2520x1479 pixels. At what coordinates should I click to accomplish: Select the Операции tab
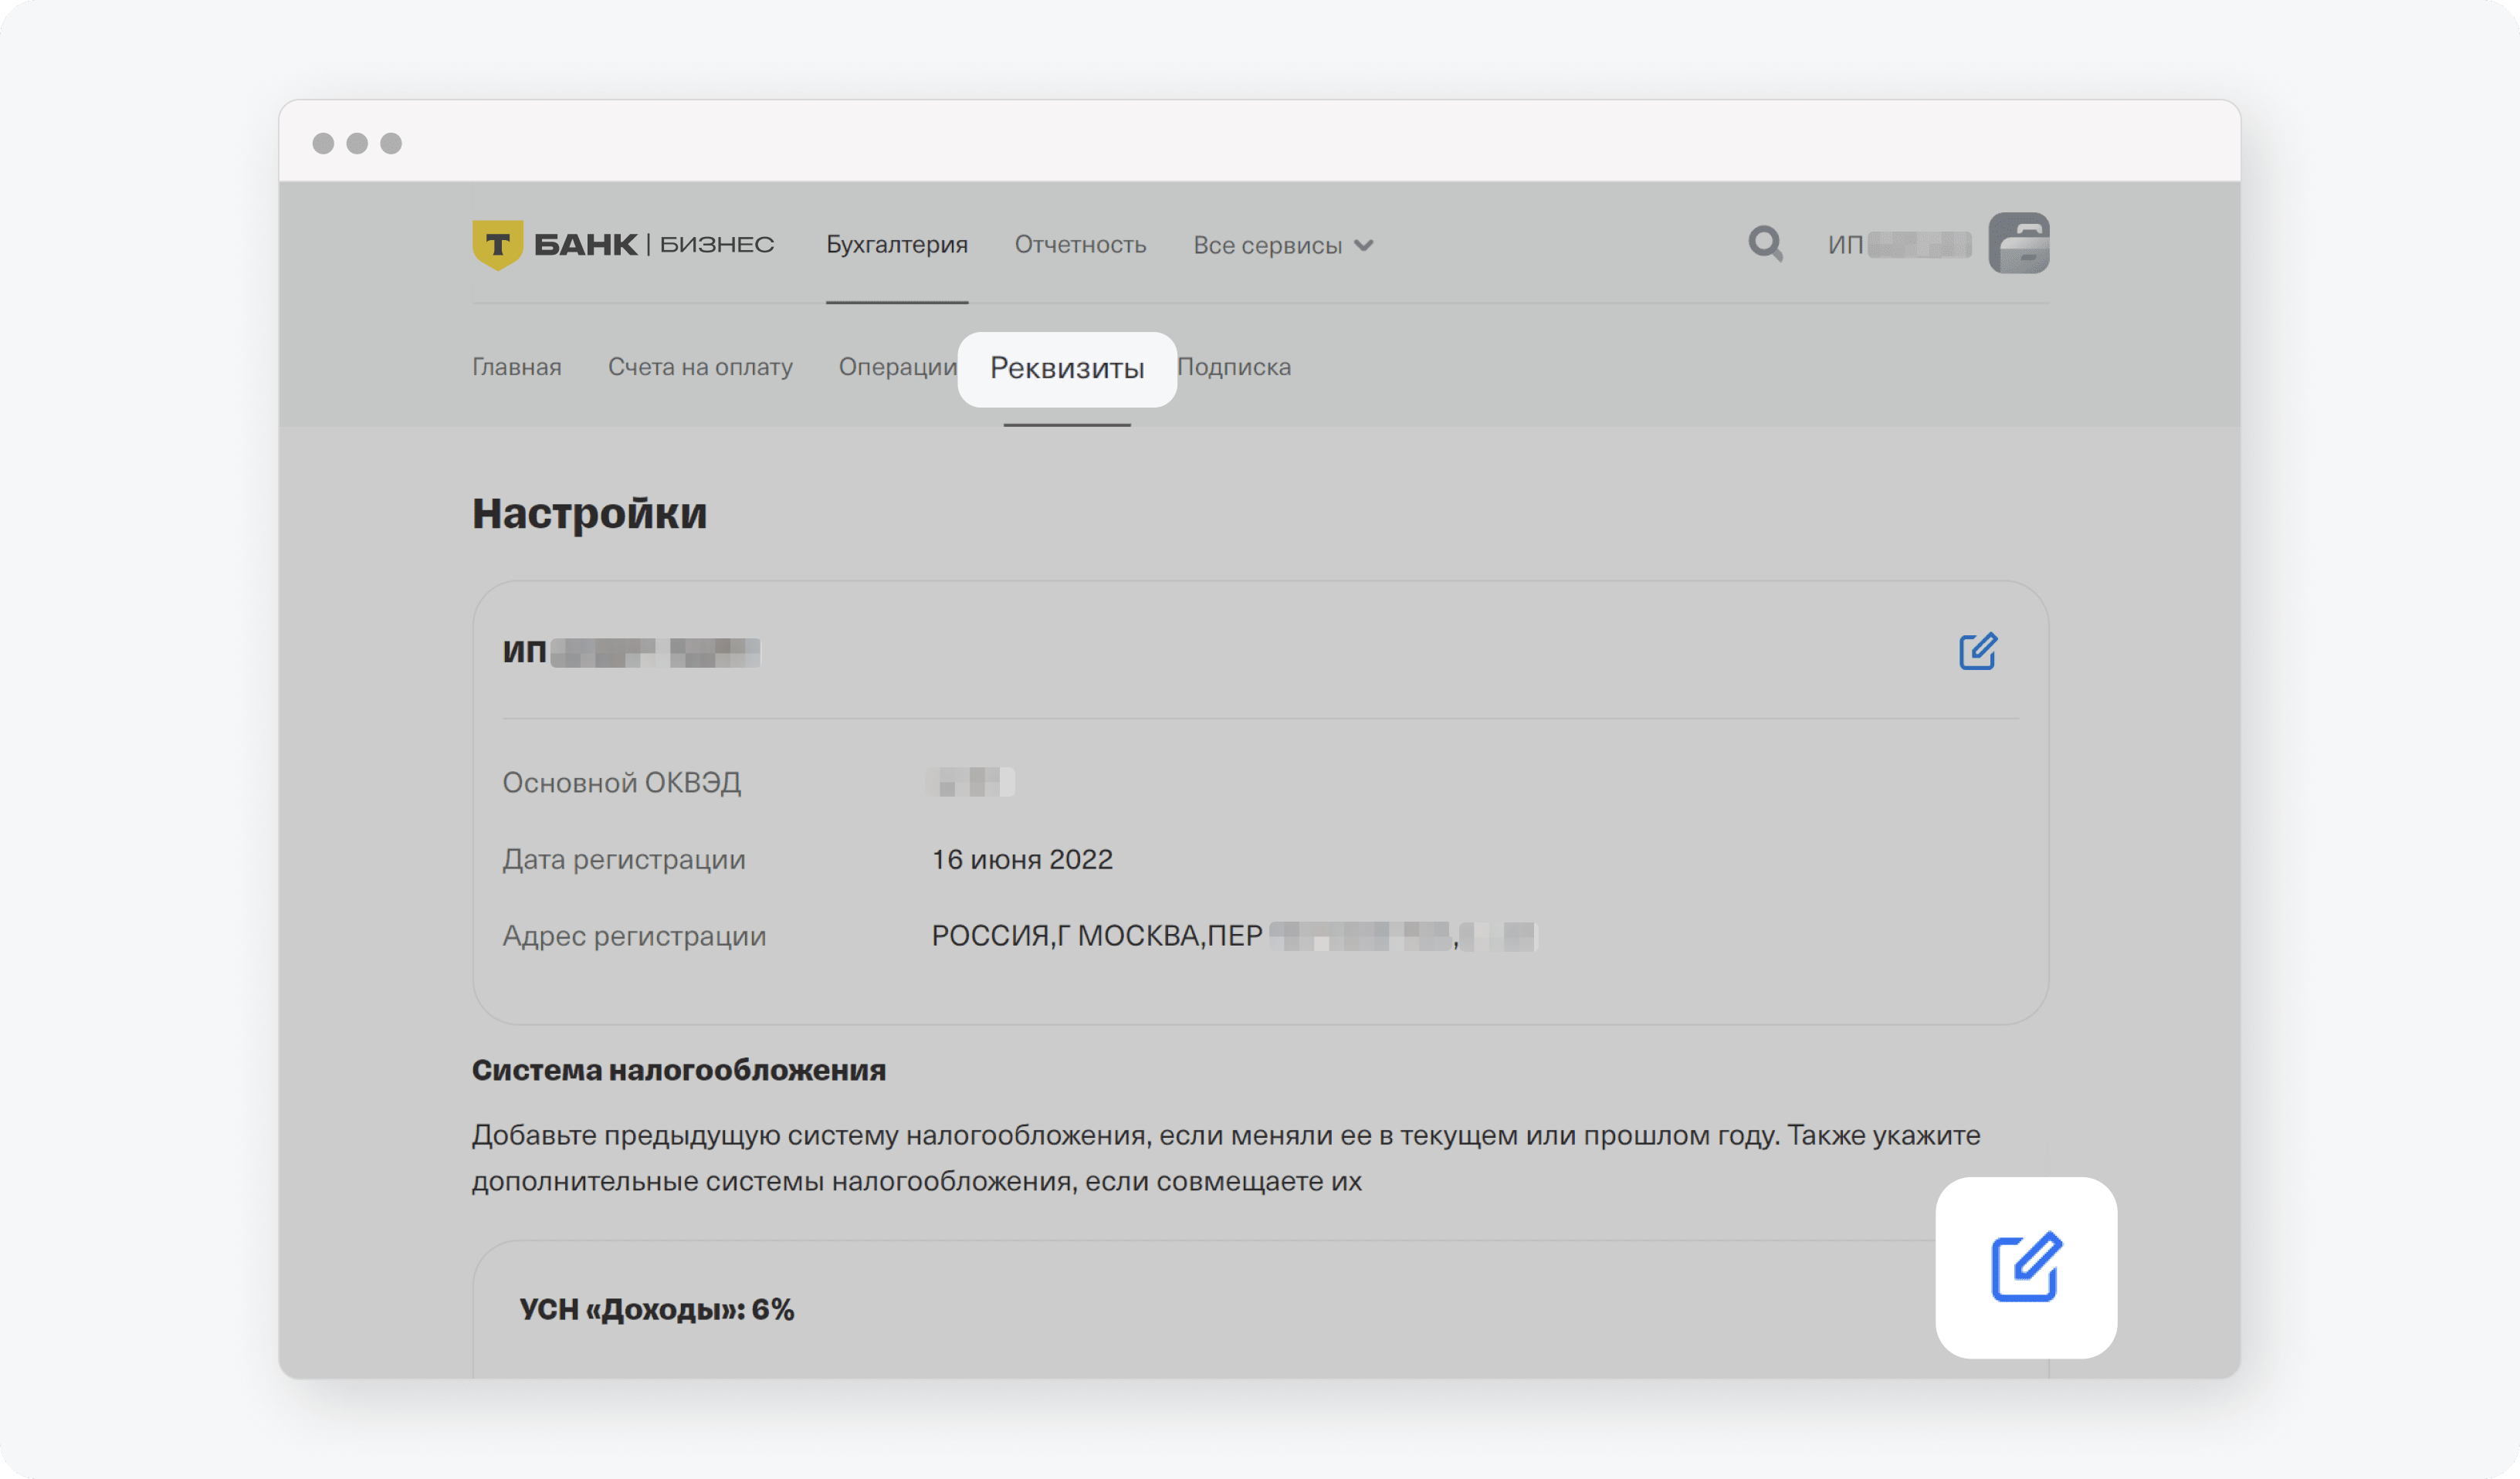(x=897, y=367)
